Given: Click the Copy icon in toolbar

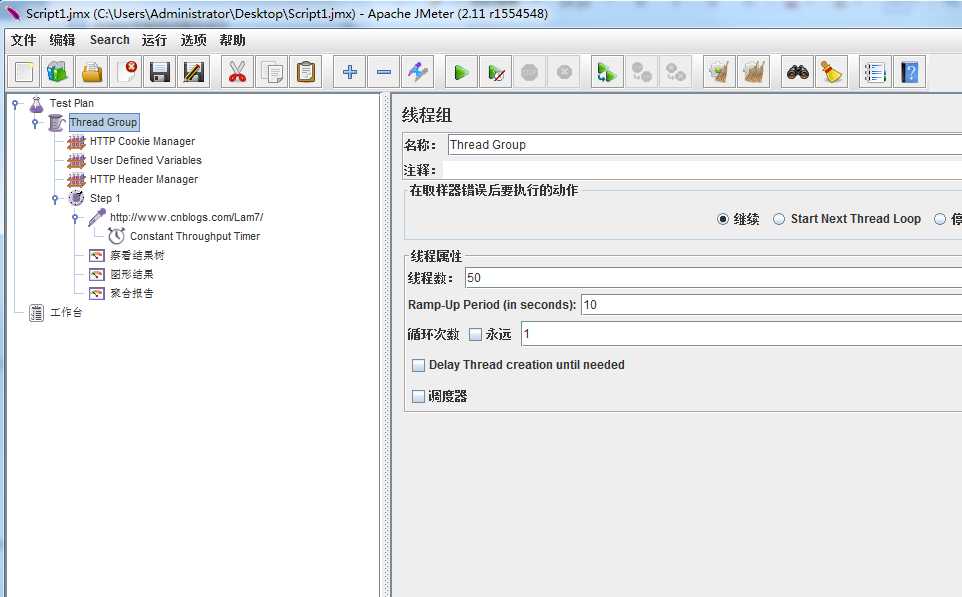Looking at the screenshot, I should tap(271, 72).
